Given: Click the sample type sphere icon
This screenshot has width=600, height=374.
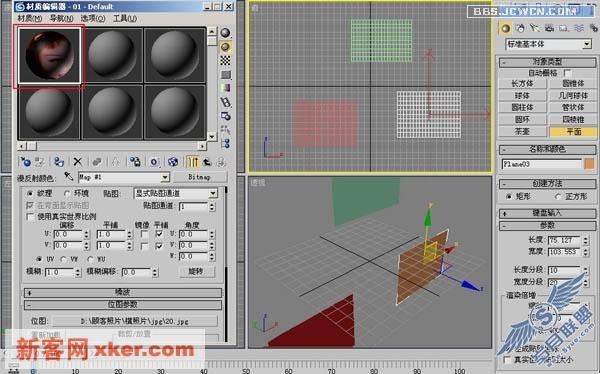Looking at the screenshot, I should (x=225, y=33).
